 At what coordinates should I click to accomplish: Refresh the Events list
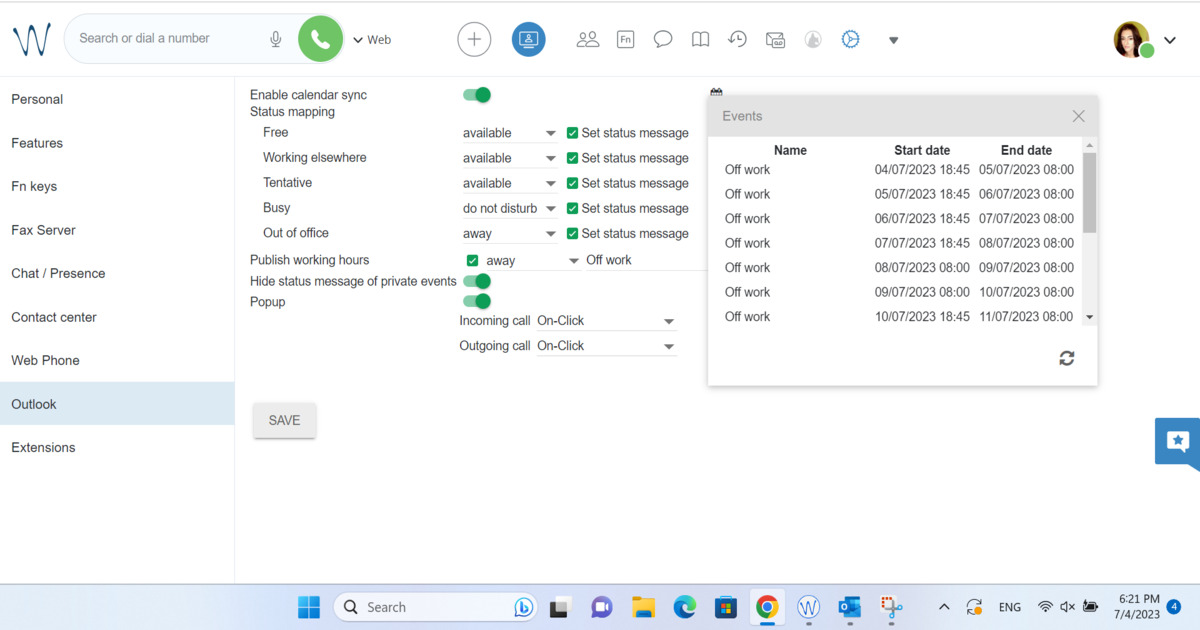pyautogui.click(x=1066, y=358)
